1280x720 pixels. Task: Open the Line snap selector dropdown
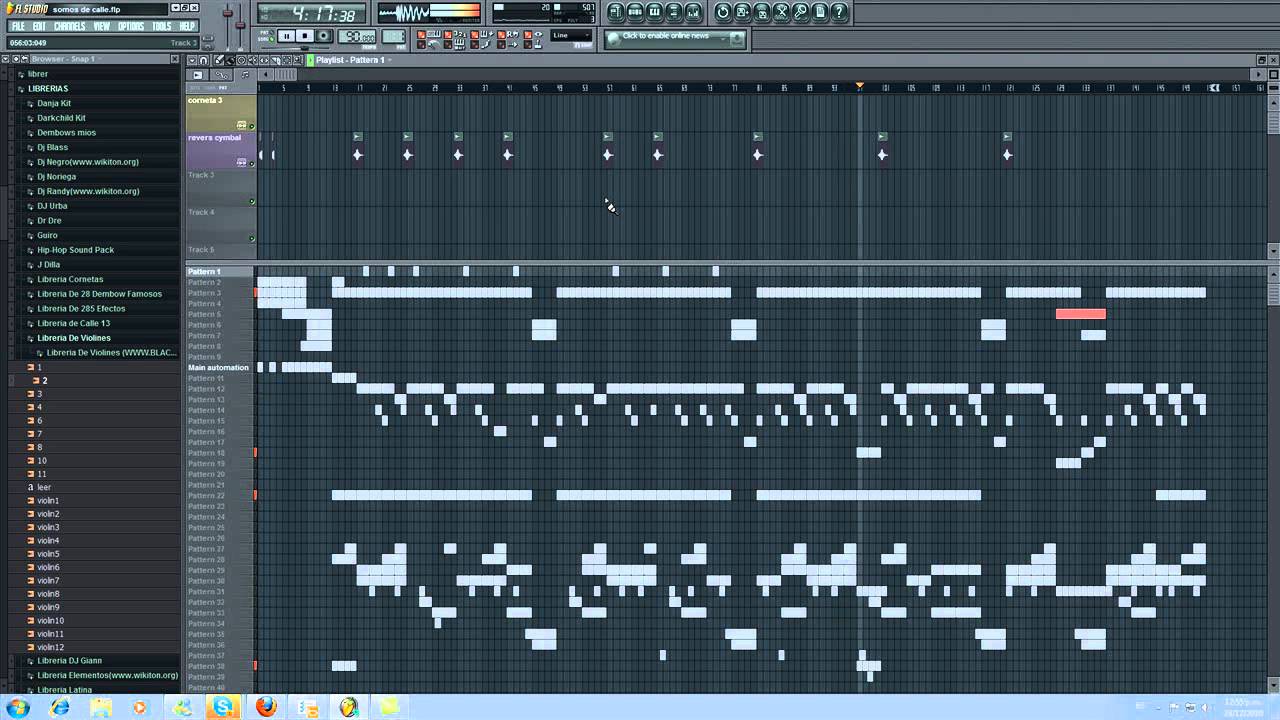pyautogui.click(x=572, y=36)
